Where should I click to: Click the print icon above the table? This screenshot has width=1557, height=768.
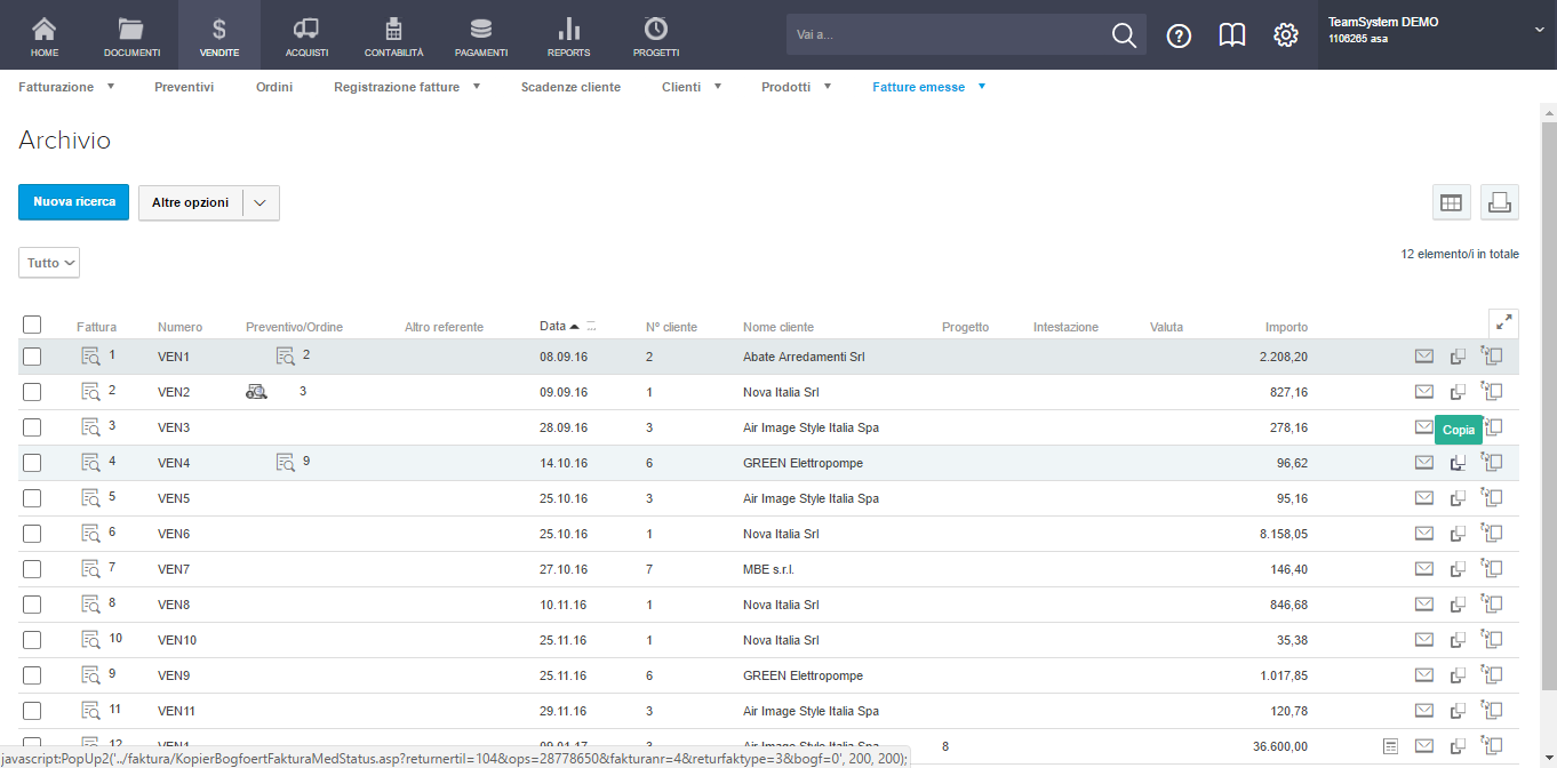click(1499, 202)
